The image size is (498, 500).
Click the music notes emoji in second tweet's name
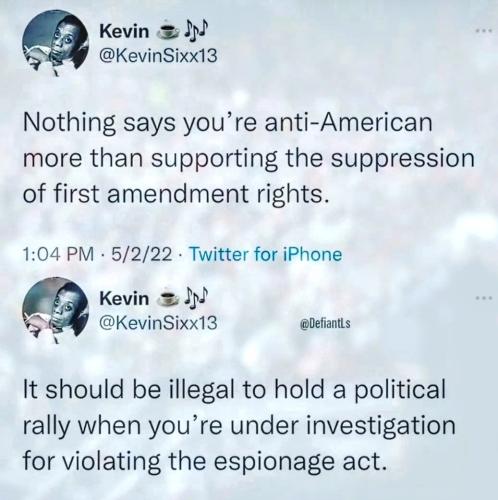coord(196,296)
